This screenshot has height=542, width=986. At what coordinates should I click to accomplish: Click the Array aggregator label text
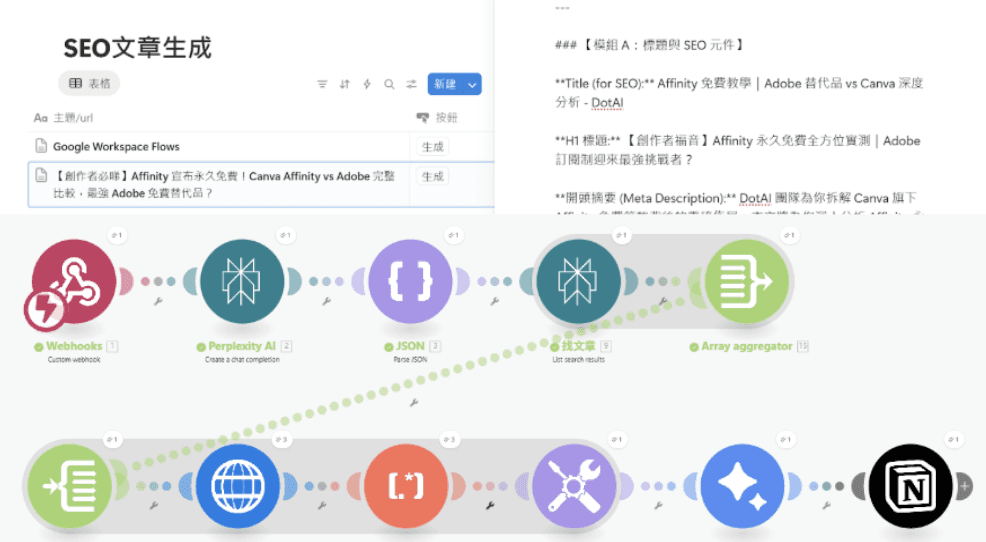(746, 346)
